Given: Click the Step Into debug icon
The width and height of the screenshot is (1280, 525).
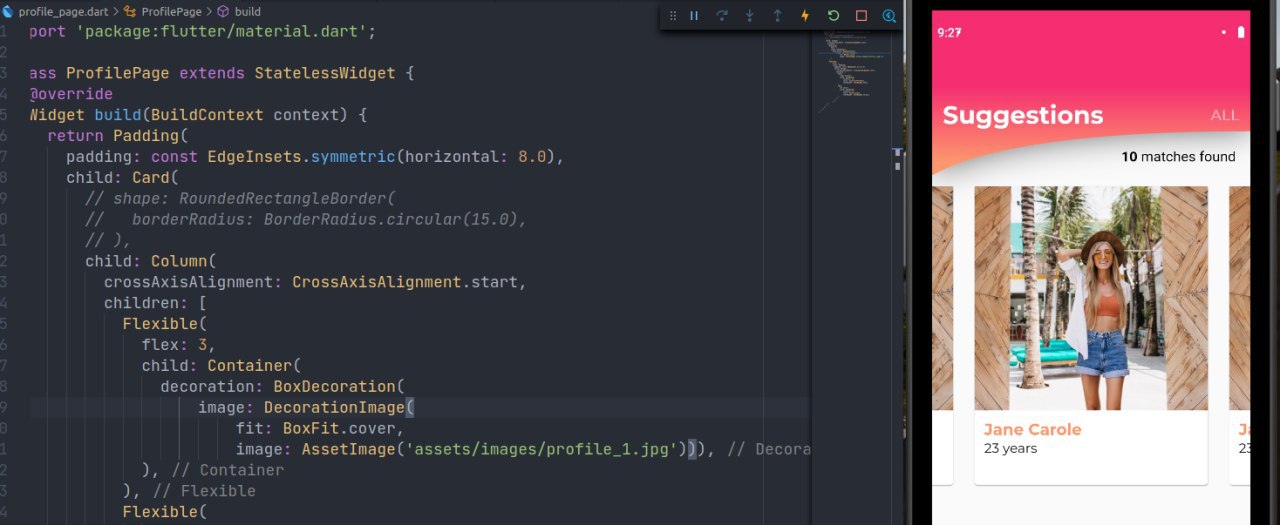Looking at the screenshot, I should coord(750,16).
